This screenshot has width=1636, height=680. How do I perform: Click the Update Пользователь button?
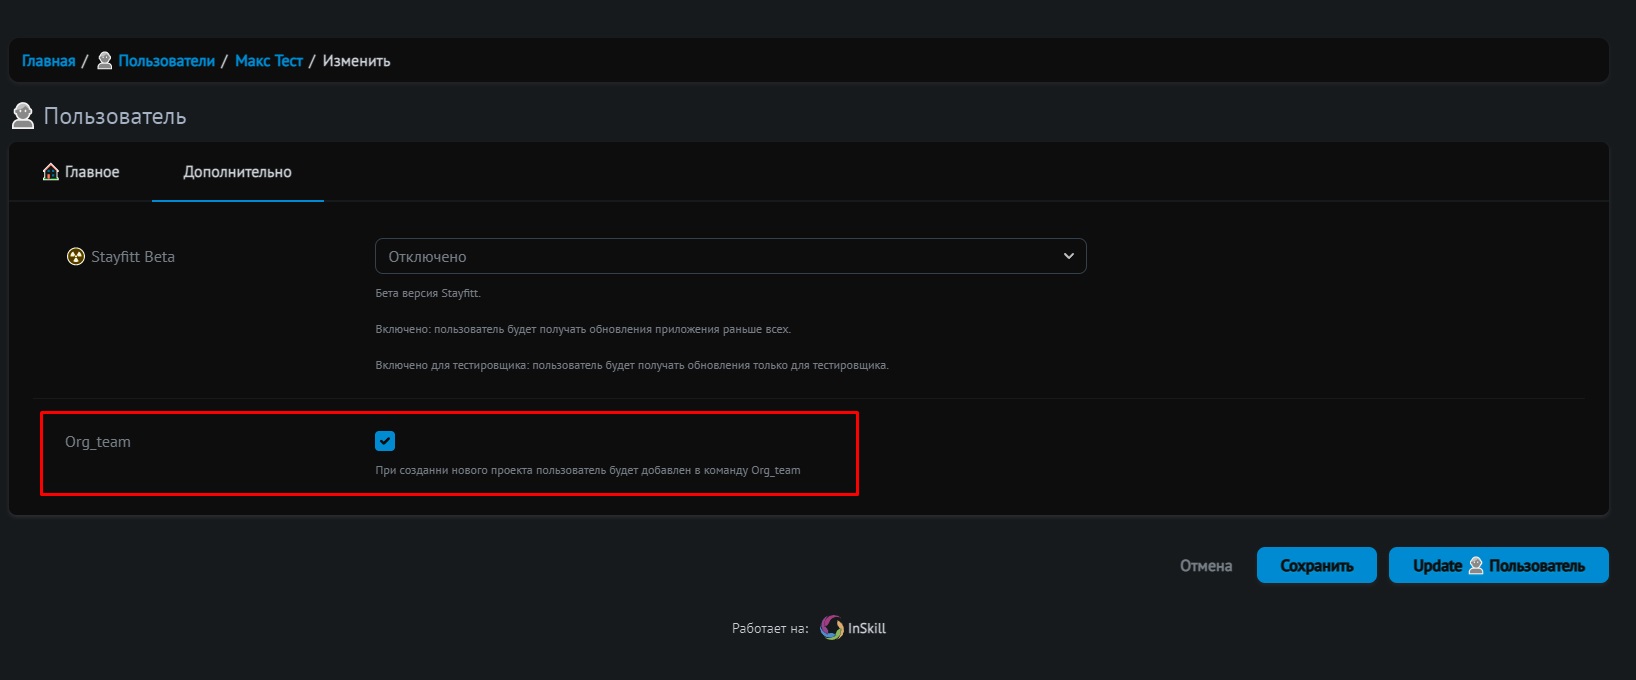click(x=1497, y=565)
